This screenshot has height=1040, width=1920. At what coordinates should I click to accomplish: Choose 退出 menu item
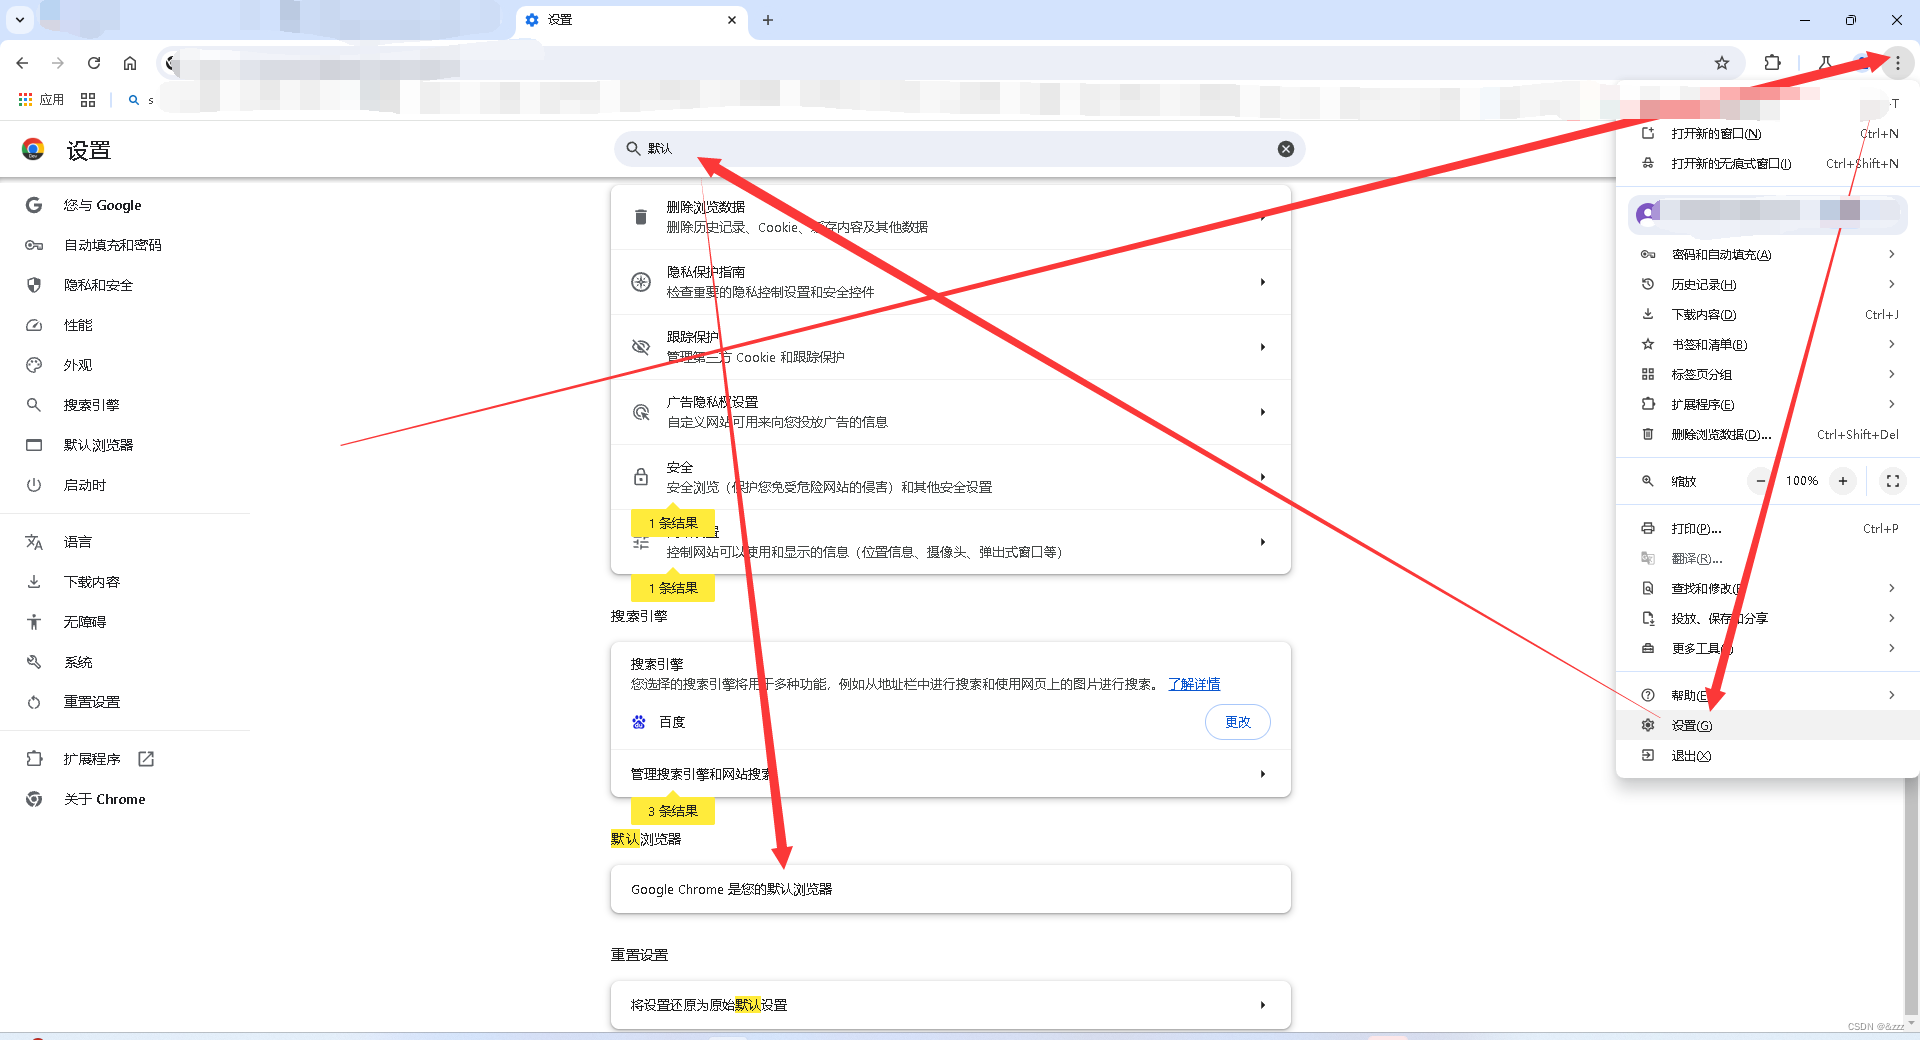[x=1767, y=756]
